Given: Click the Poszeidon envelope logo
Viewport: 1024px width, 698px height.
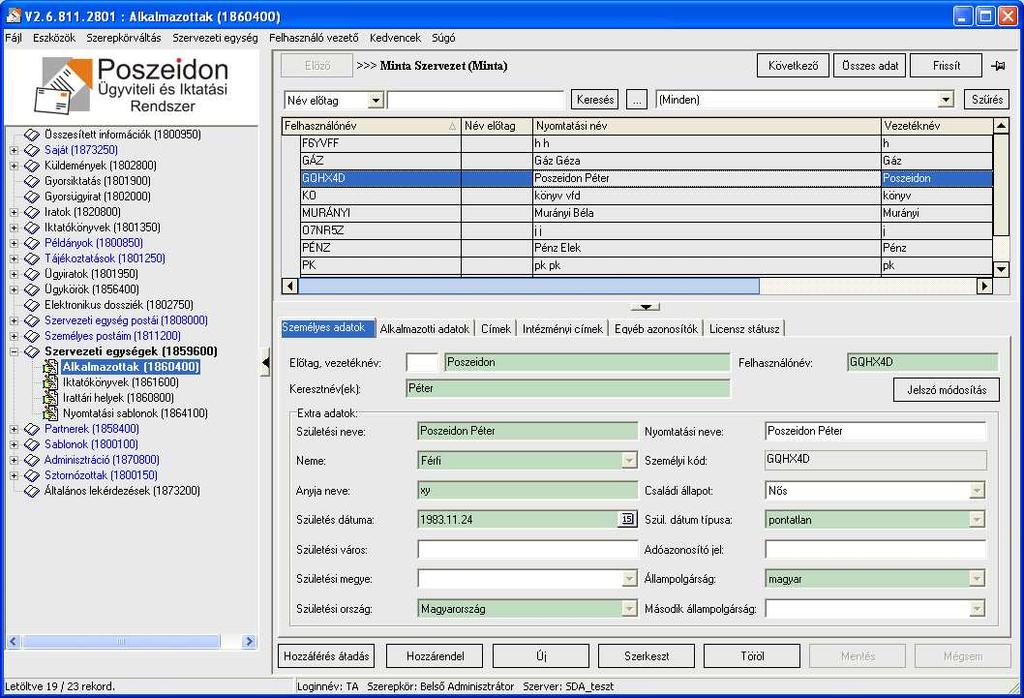Looking at the screenshot, I should point(63,85).
